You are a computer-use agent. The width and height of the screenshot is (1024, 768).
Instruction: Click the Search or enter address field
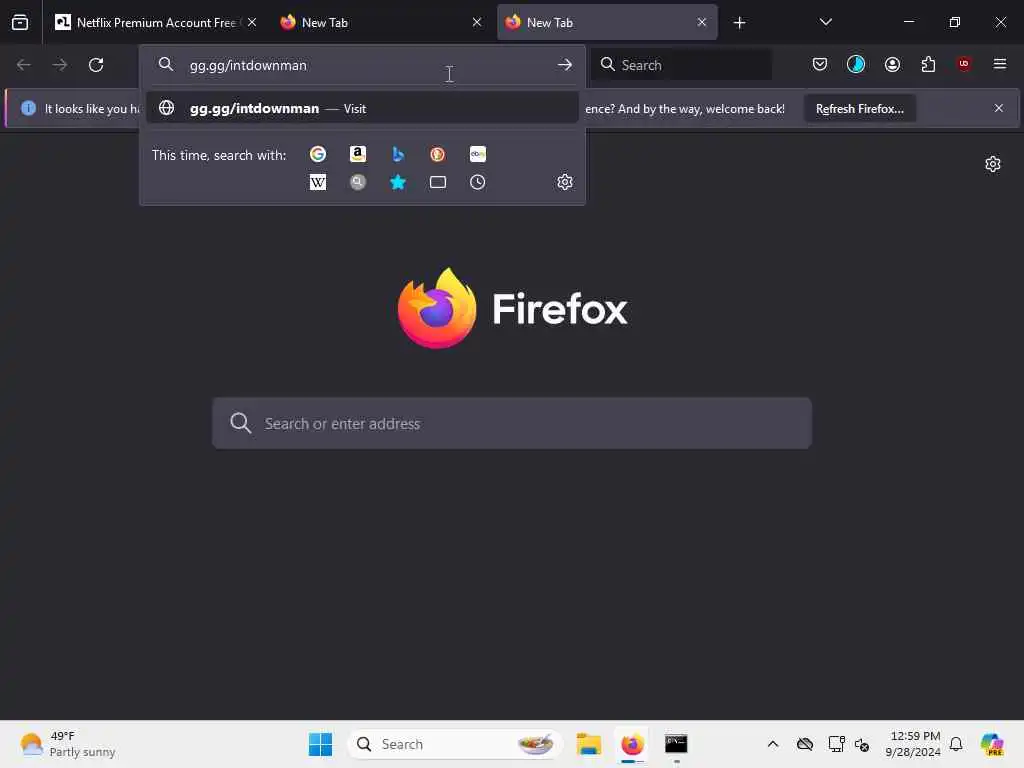tap(512, 423)
